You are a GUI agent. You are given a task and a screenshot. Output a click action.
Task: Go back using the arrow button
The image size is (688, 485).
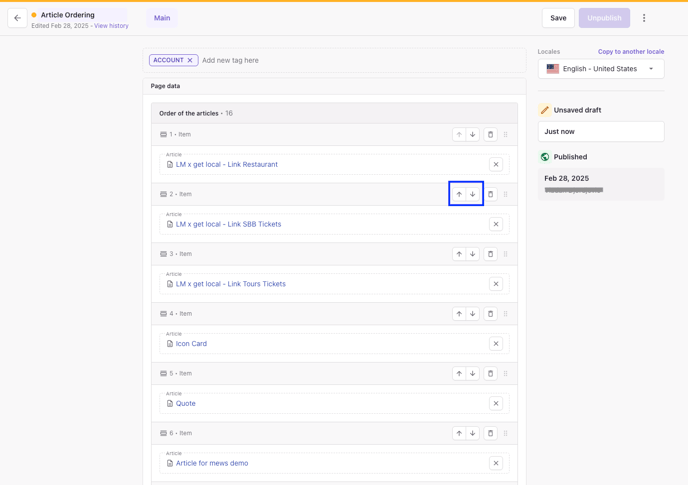coord(18,18)
